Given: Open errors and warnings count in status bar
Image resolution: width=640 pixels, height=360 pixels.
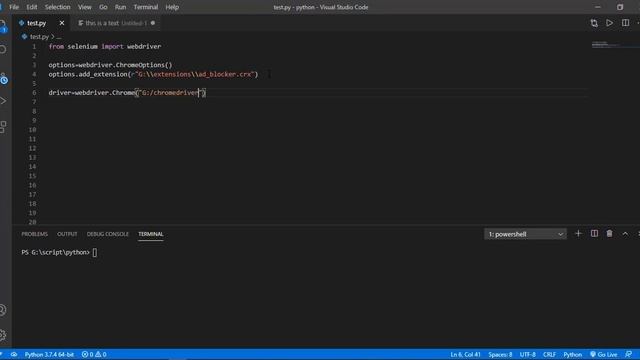Looking at the screenshot, I should pyautogui.click(x=94, y=354).
